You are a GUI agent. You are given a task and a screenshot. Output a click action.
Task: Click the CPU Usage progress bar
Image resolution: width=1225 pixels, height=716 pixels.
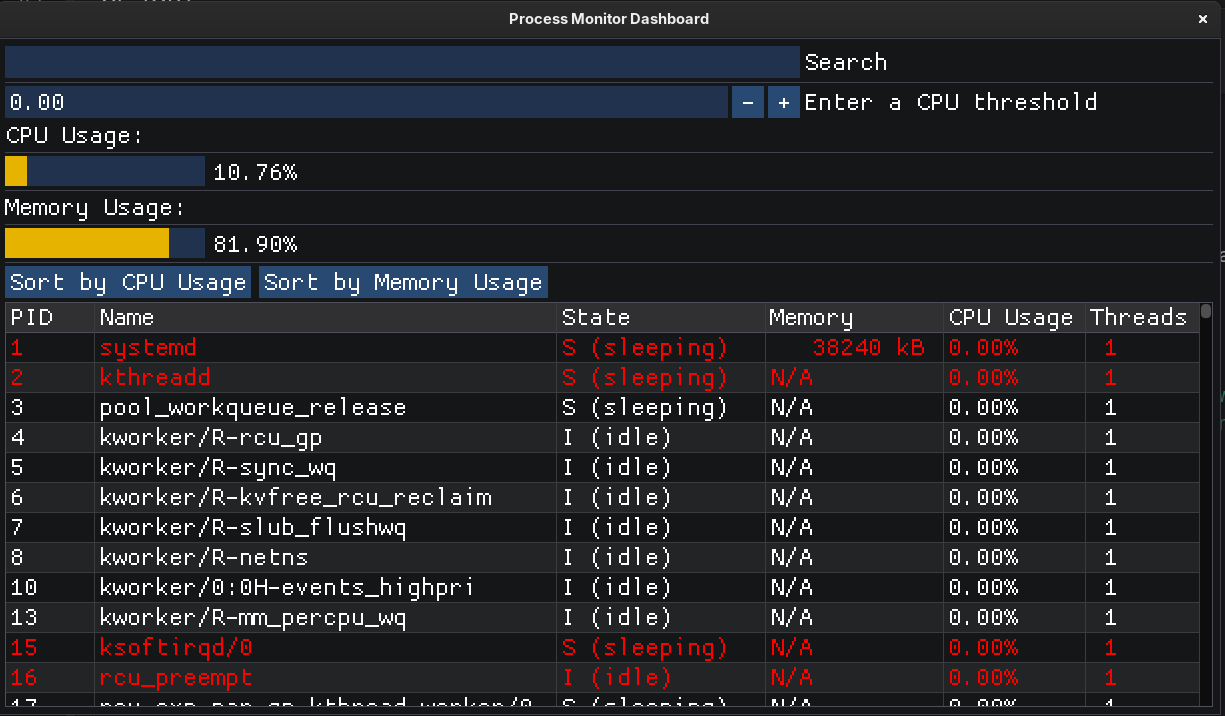pyautogui.click(x=104, y=170)
